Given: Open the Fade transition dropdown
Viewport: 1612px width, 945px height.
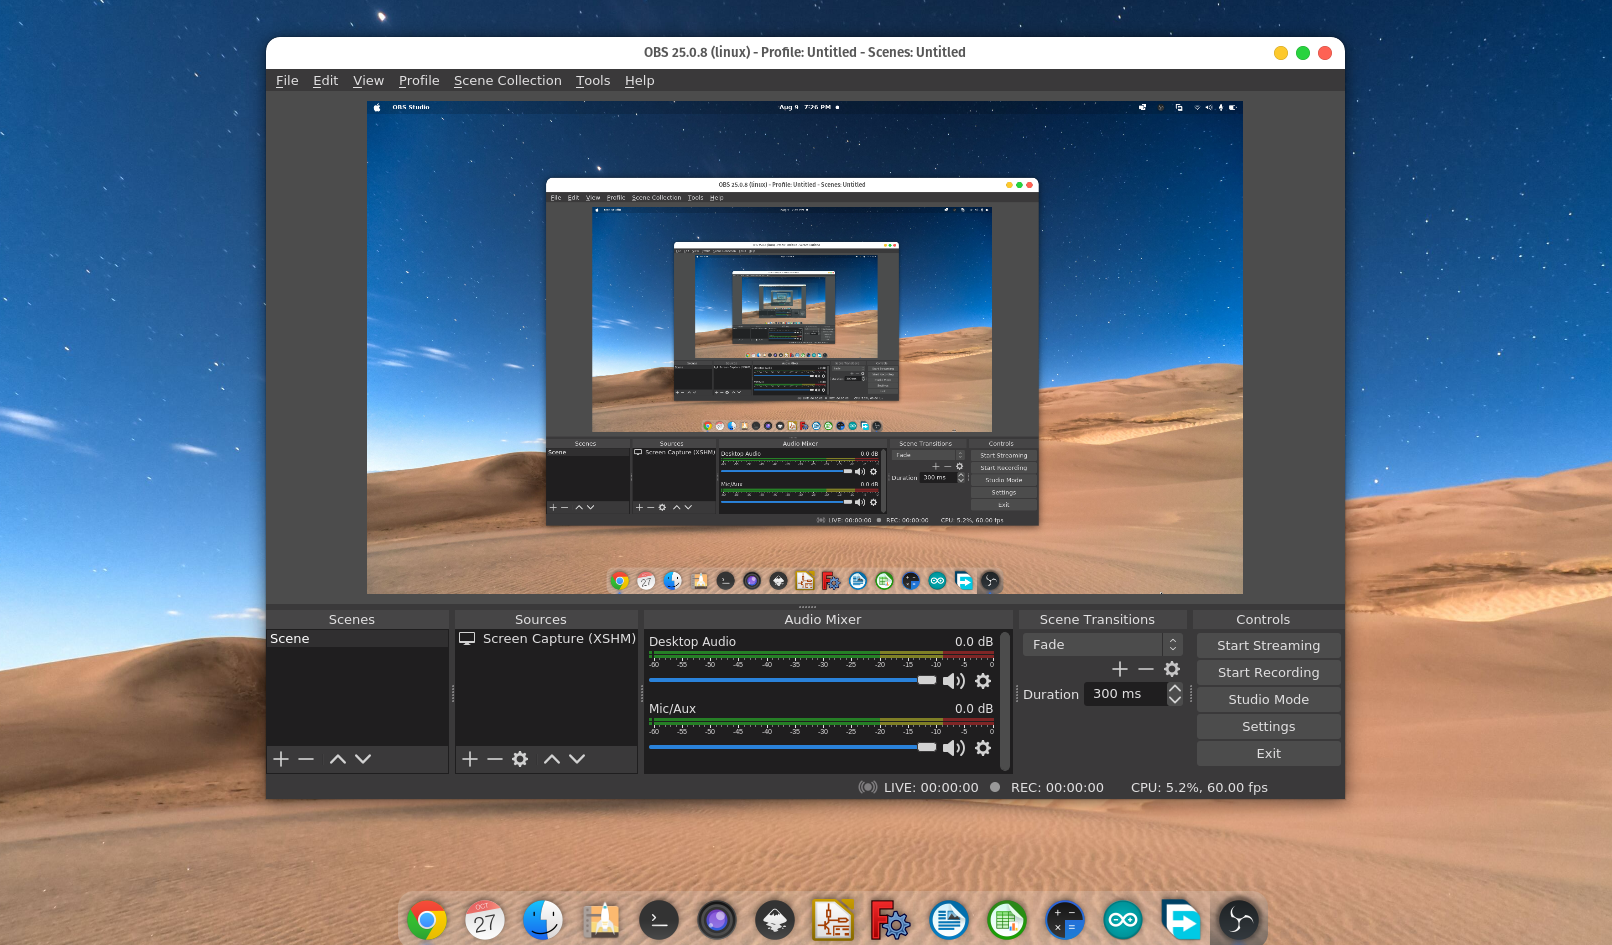Looking at the screenshot, I should click(x=1102, y=645).
